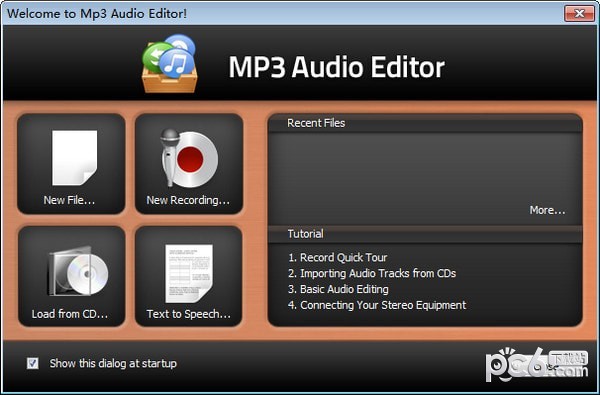Click the Text to Speech... label text

point(189,314)
